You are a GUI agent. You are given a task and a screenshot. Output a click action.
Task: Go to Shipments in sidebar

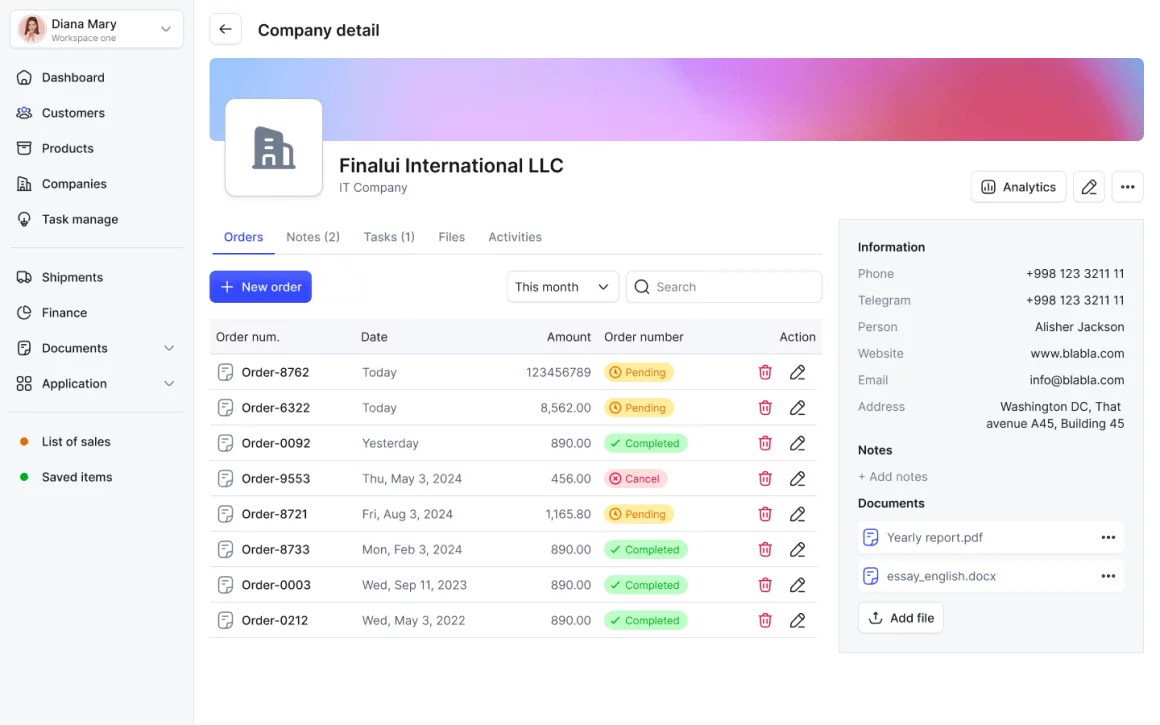[x=72, y=277]
